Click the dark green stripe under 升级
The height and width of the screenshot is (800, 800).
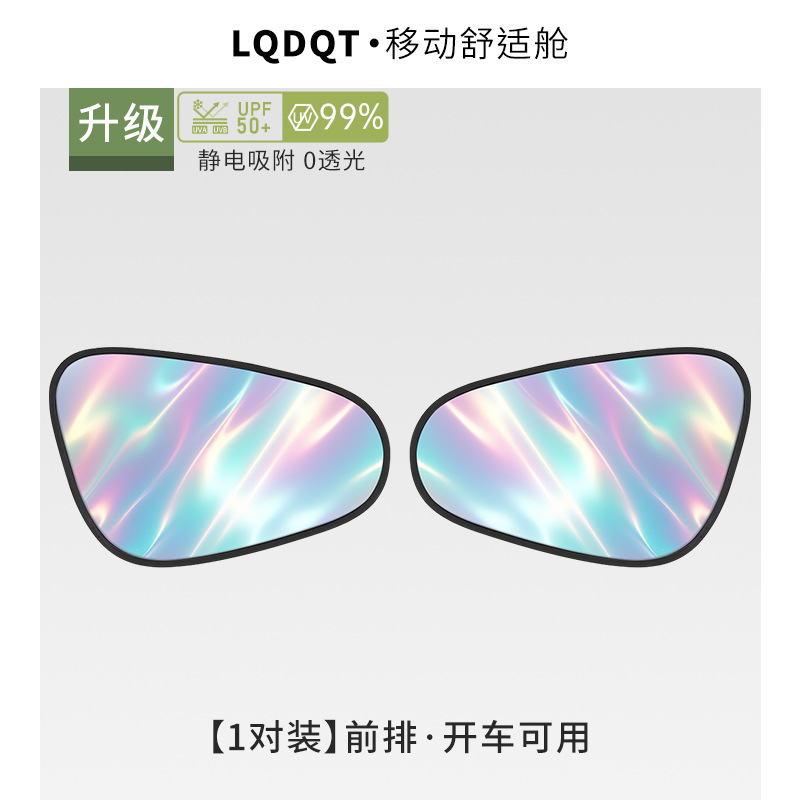point(121,163)
